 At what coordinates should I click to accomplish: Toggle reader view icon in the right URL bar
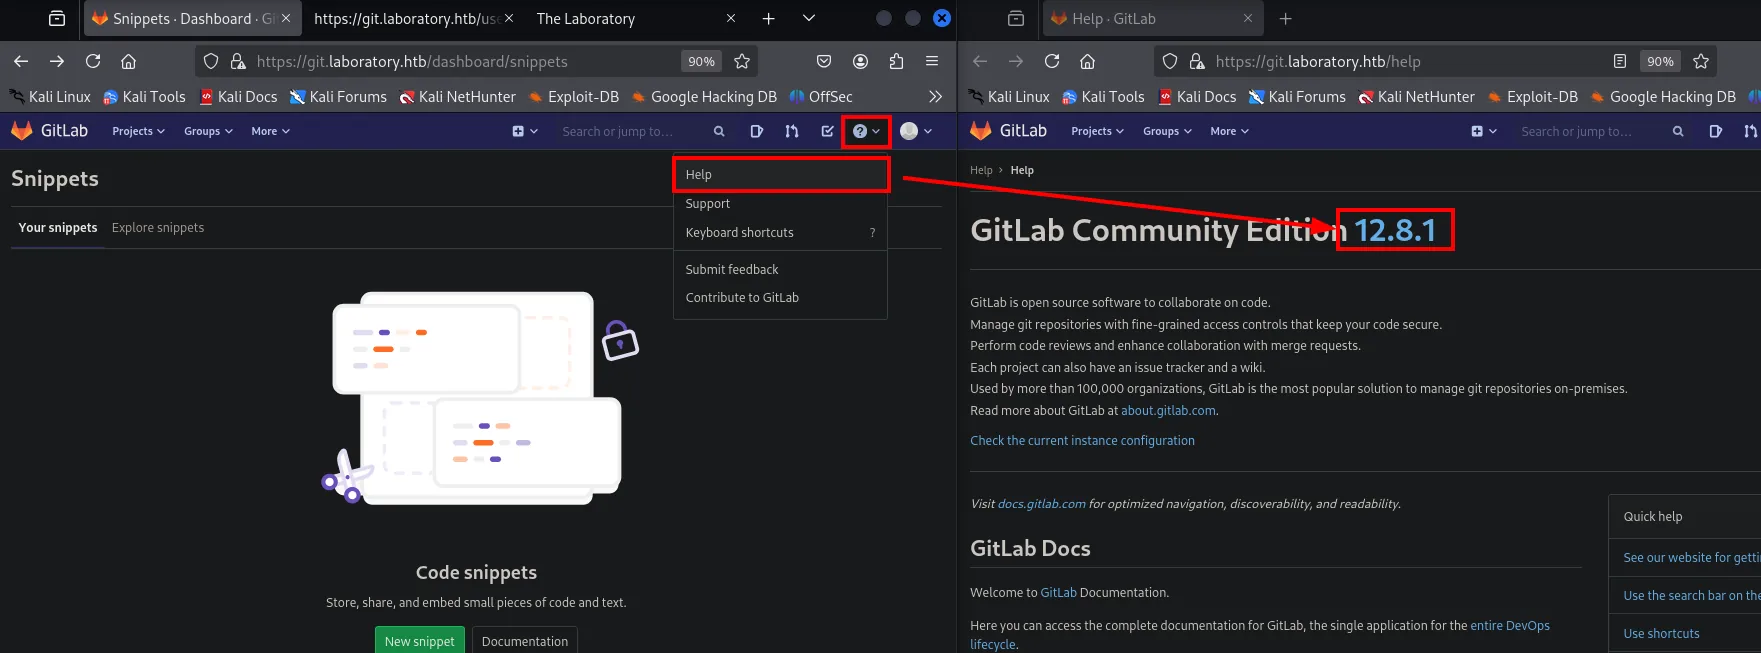pyautogui.click(x=1620, y=61)
